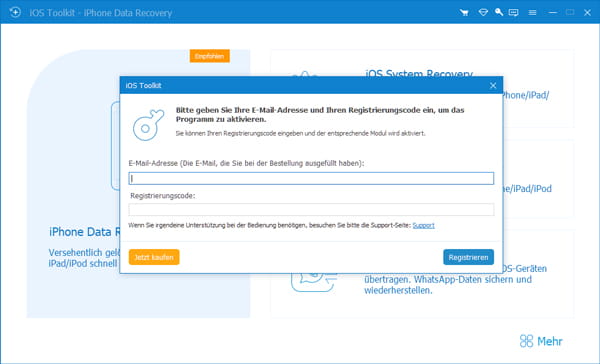Click the iPhone Data Recovery heading
This screenshot has height=364, width=600.
click(85, 232)
